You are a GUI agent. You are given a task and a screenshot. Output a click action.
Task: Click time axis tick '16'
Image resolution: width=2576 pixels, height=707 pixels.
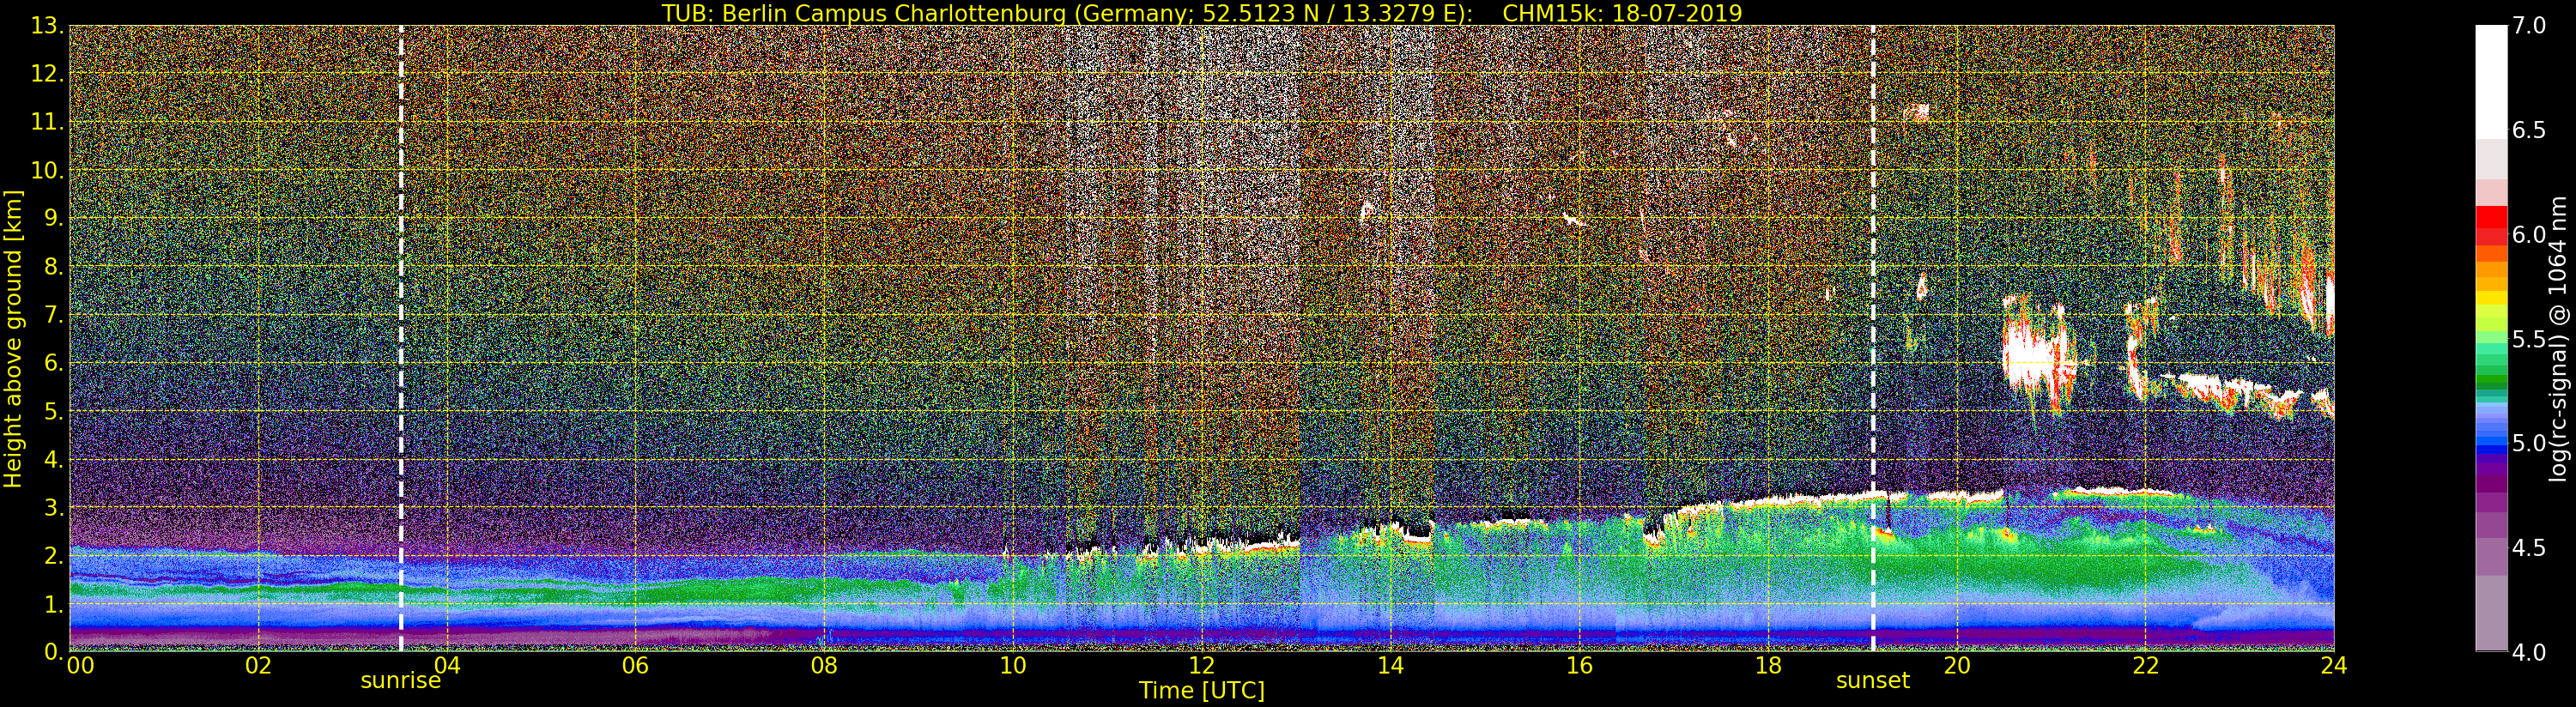tap(1579, 666)
